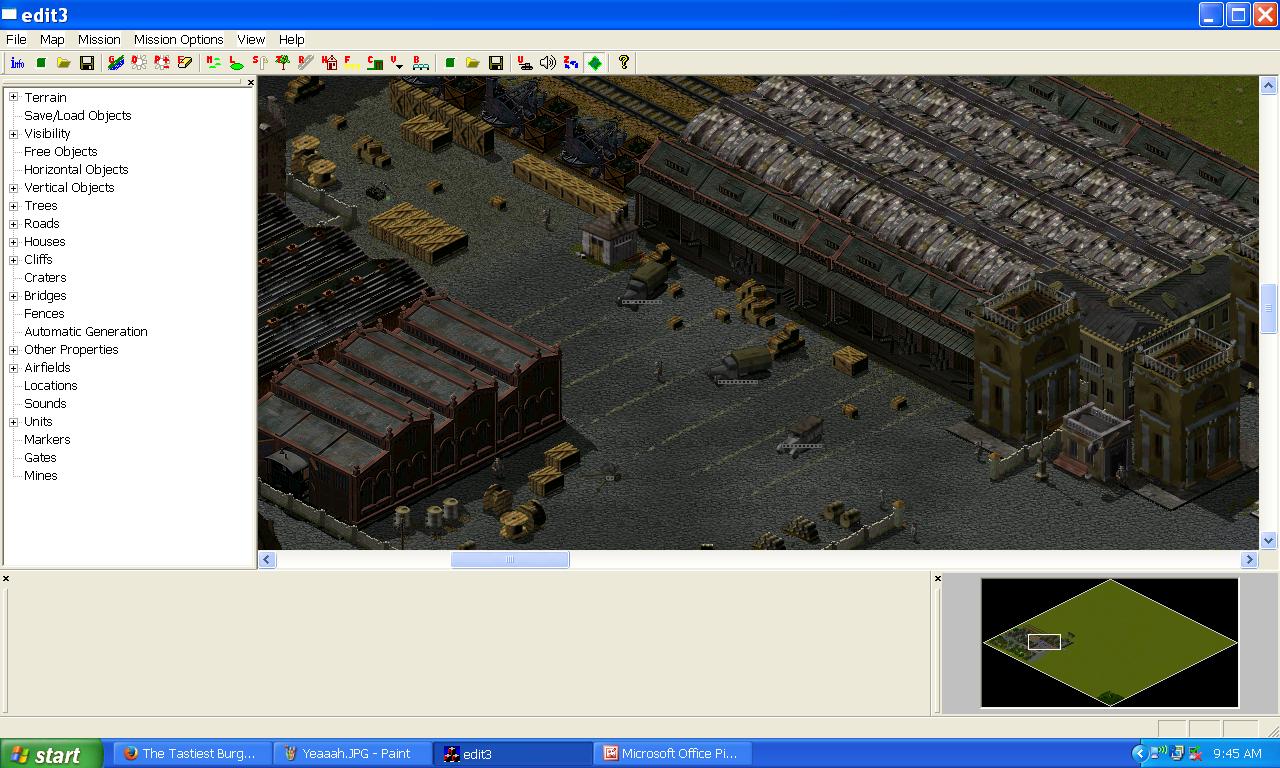Expand the Vertical Objects tree node
Screen dimensions: 1280x768
pos(14,187)
